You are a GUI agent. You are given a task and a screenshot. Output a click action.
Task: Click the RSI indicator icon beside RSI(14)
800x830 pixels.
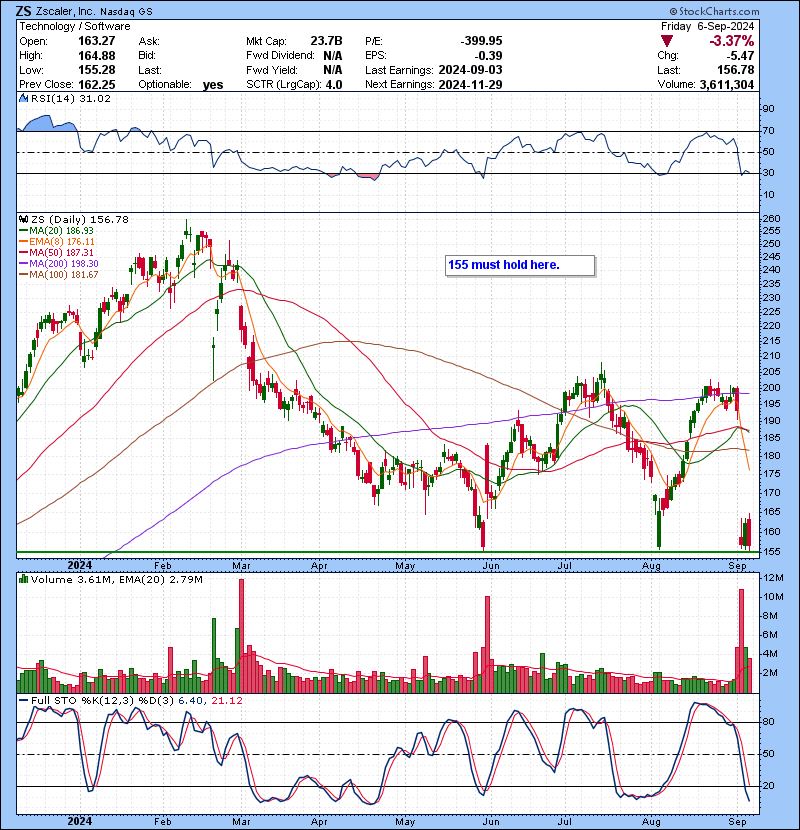(23, 98)
